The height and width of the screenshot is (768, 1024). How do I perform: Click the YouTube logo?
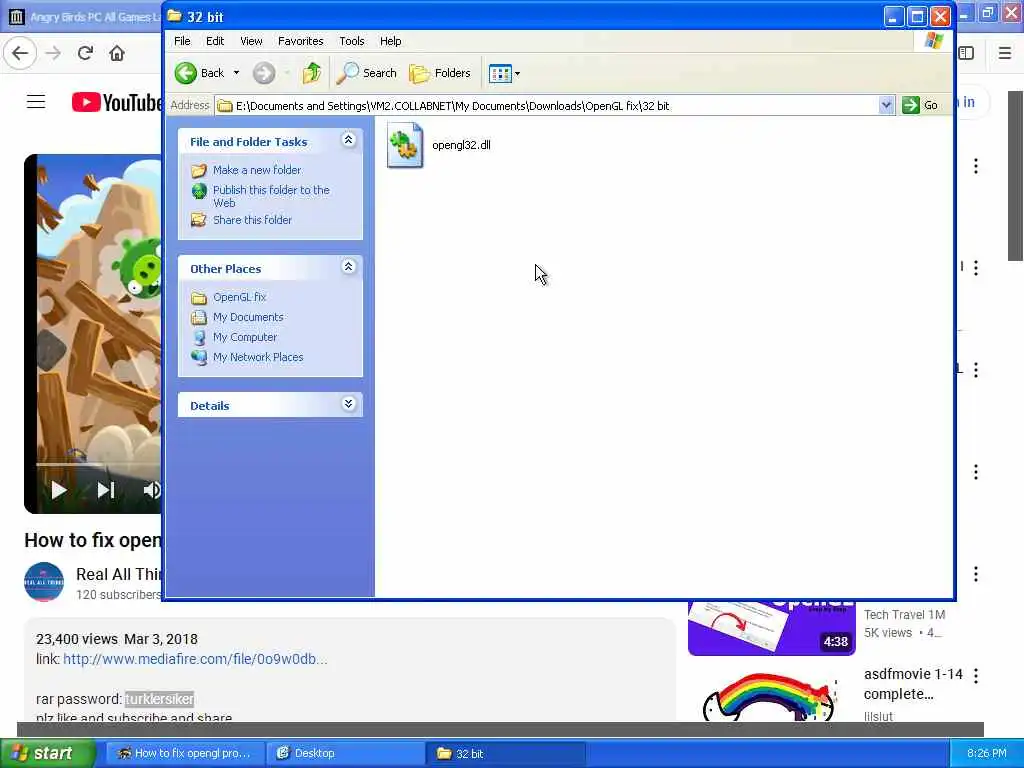click(x=116, y=103)
